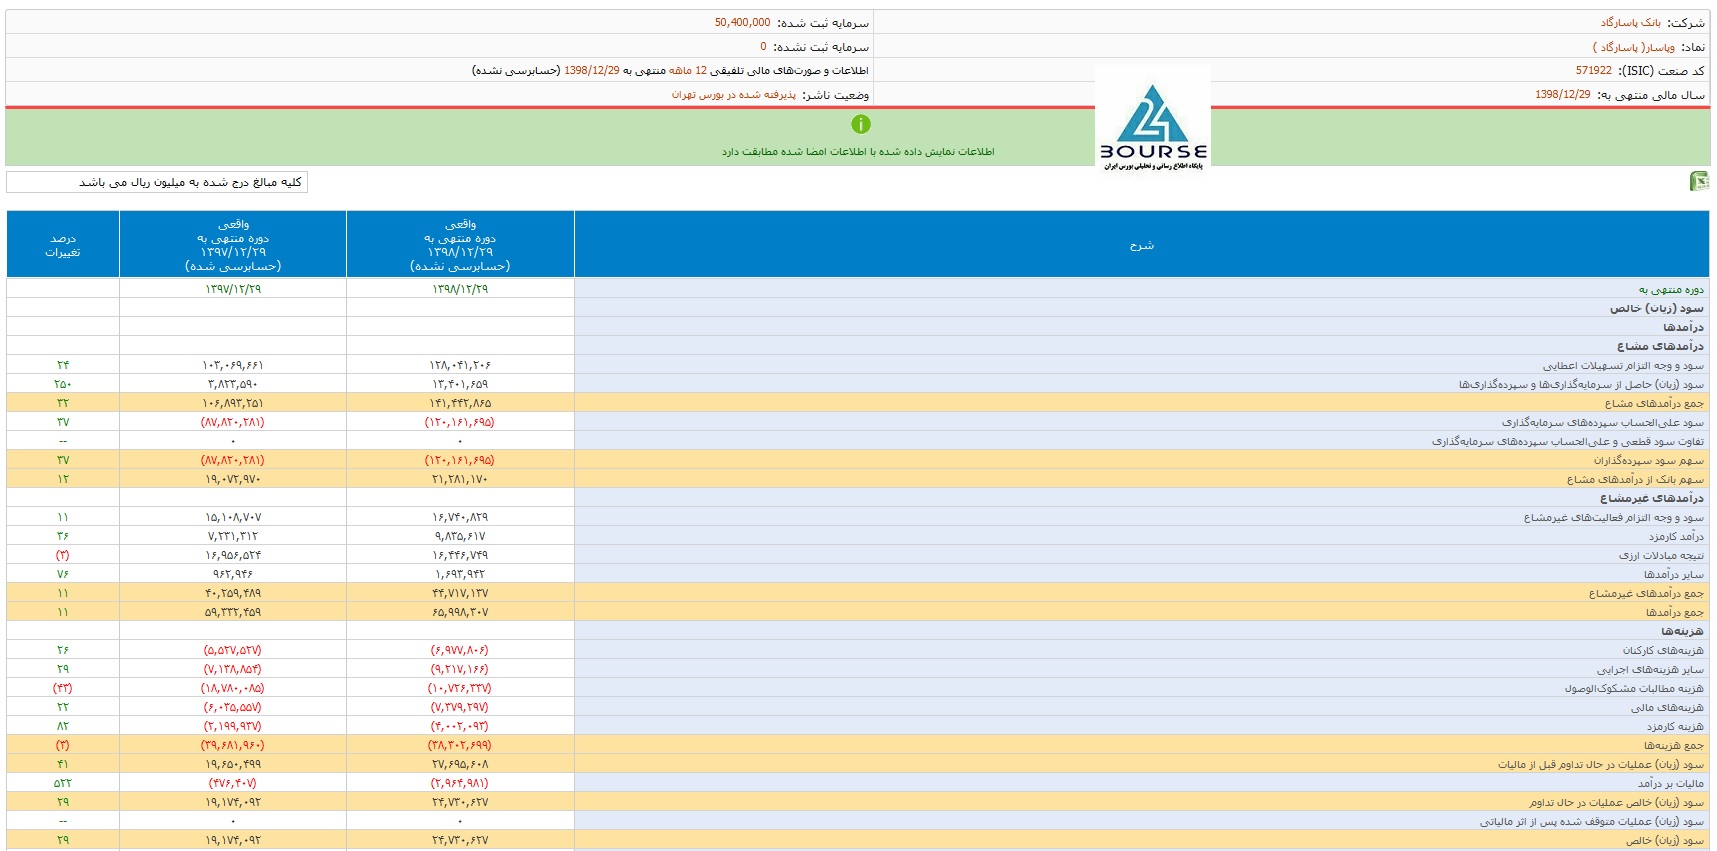This screenshot has width=1717, height=851.
Task: Select the value '۲۱,۲۸۱,۱۷۰'
Action: pyautogui.click(x=460, y=479)
